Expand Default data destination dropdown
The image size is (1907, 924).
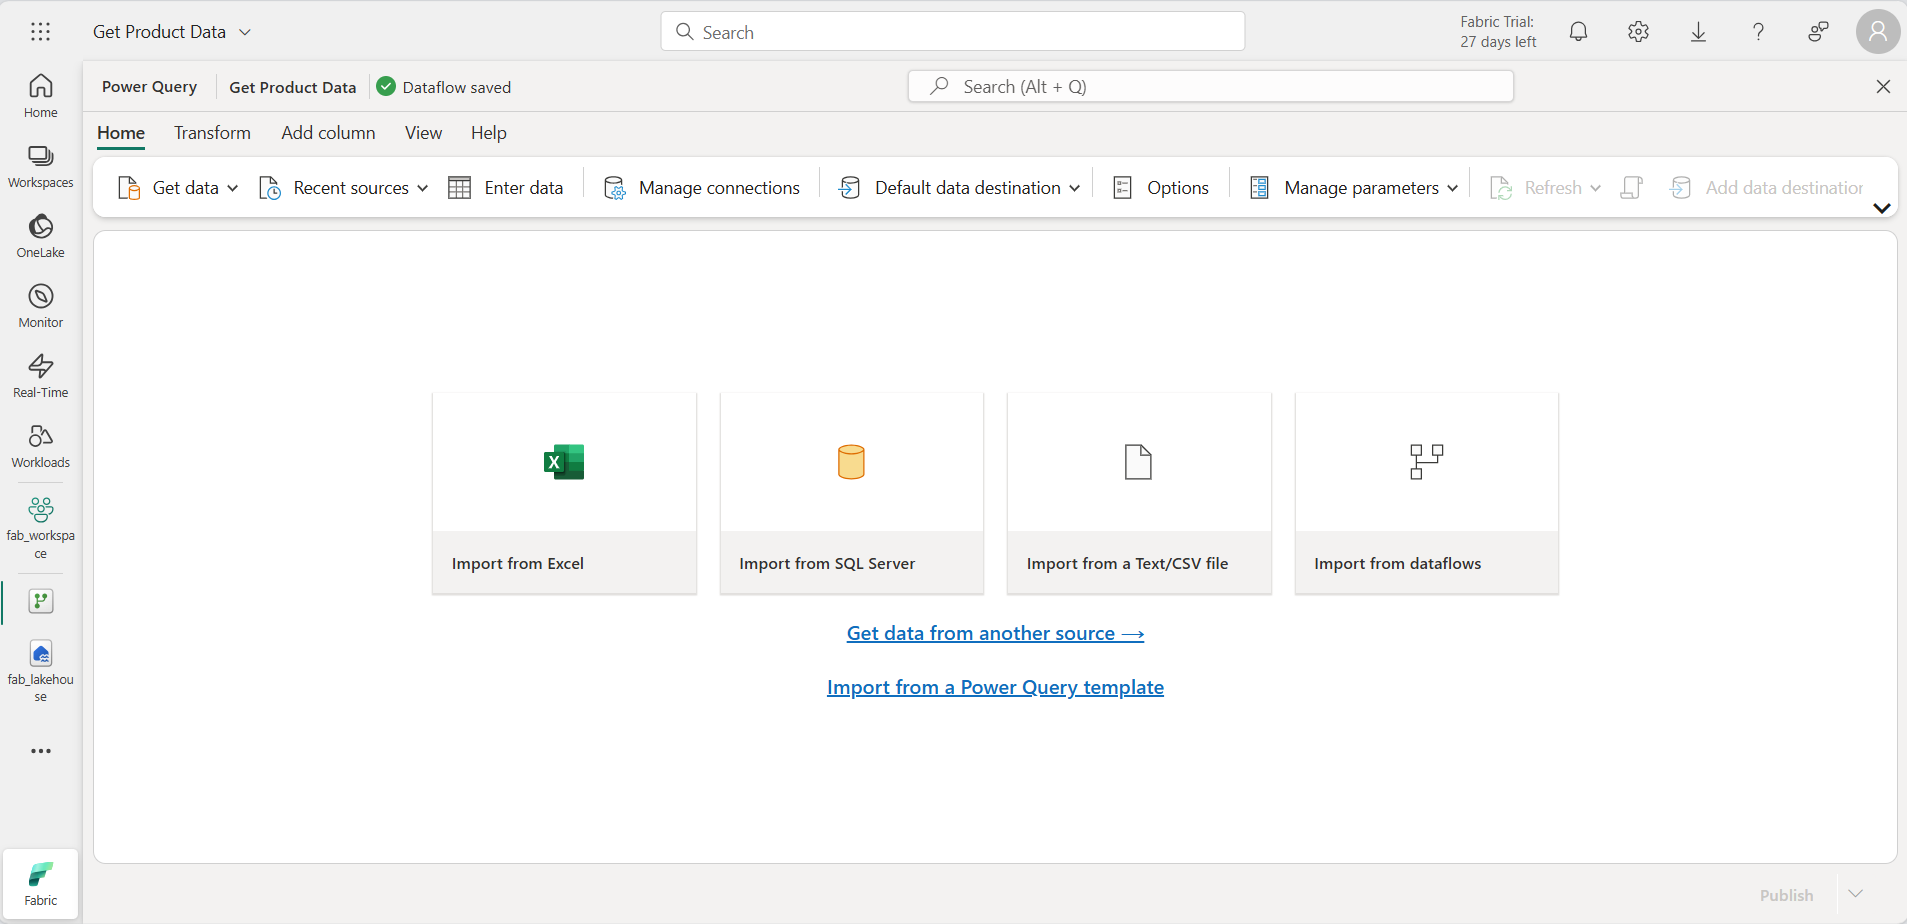tap(1074, 188)
